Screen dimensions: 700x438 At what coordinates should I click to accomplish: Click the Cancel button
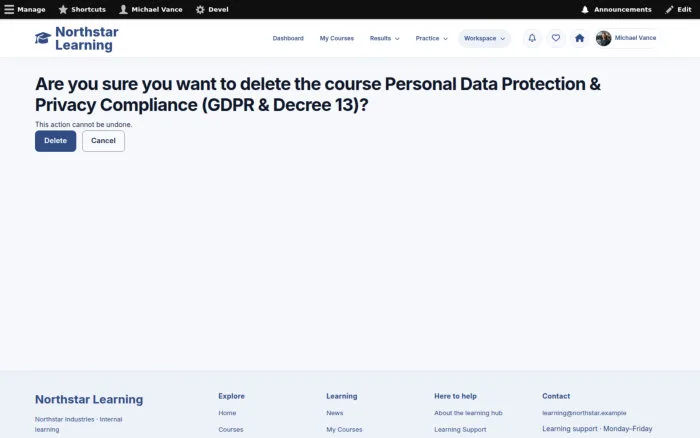click(x=103, y=141)
